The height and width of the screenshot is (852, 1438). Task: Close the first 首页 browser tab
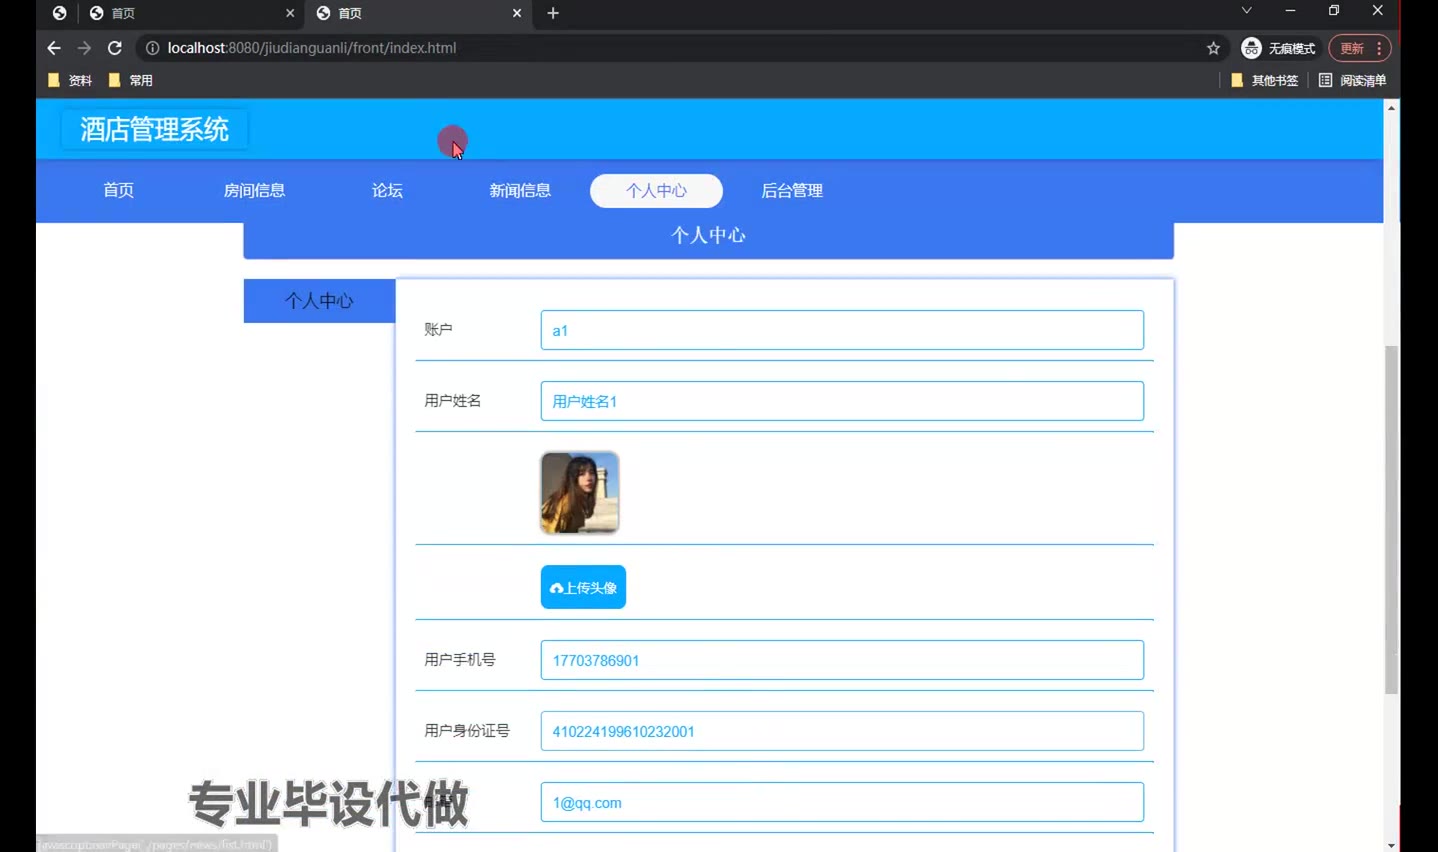pyautogui.click(x=290, y=13)
